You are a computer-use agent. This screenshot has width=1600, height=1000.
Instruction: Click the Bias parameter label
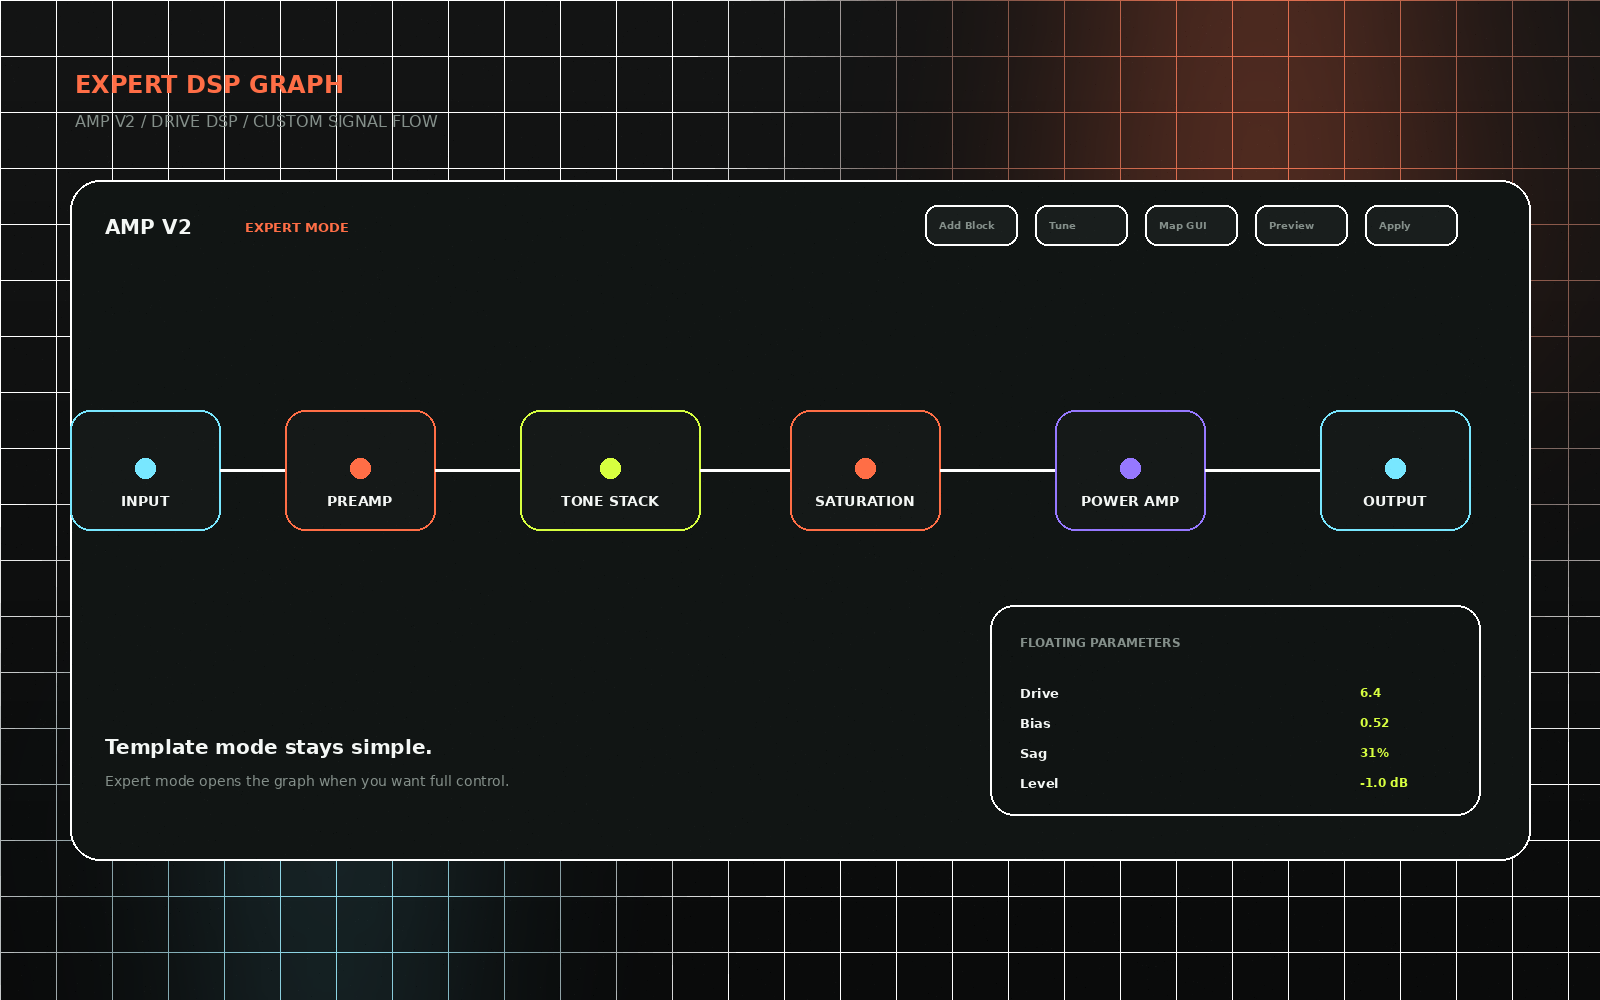[1035, 723]
